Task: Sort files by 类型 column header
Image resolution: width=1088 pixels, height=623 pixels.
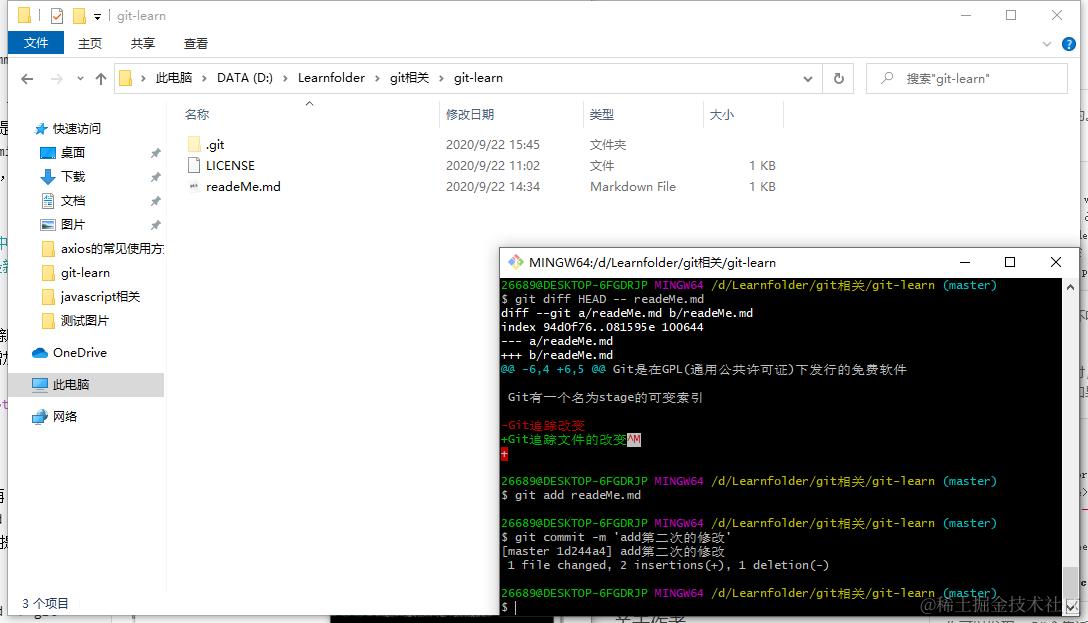Action: point(602,114)
